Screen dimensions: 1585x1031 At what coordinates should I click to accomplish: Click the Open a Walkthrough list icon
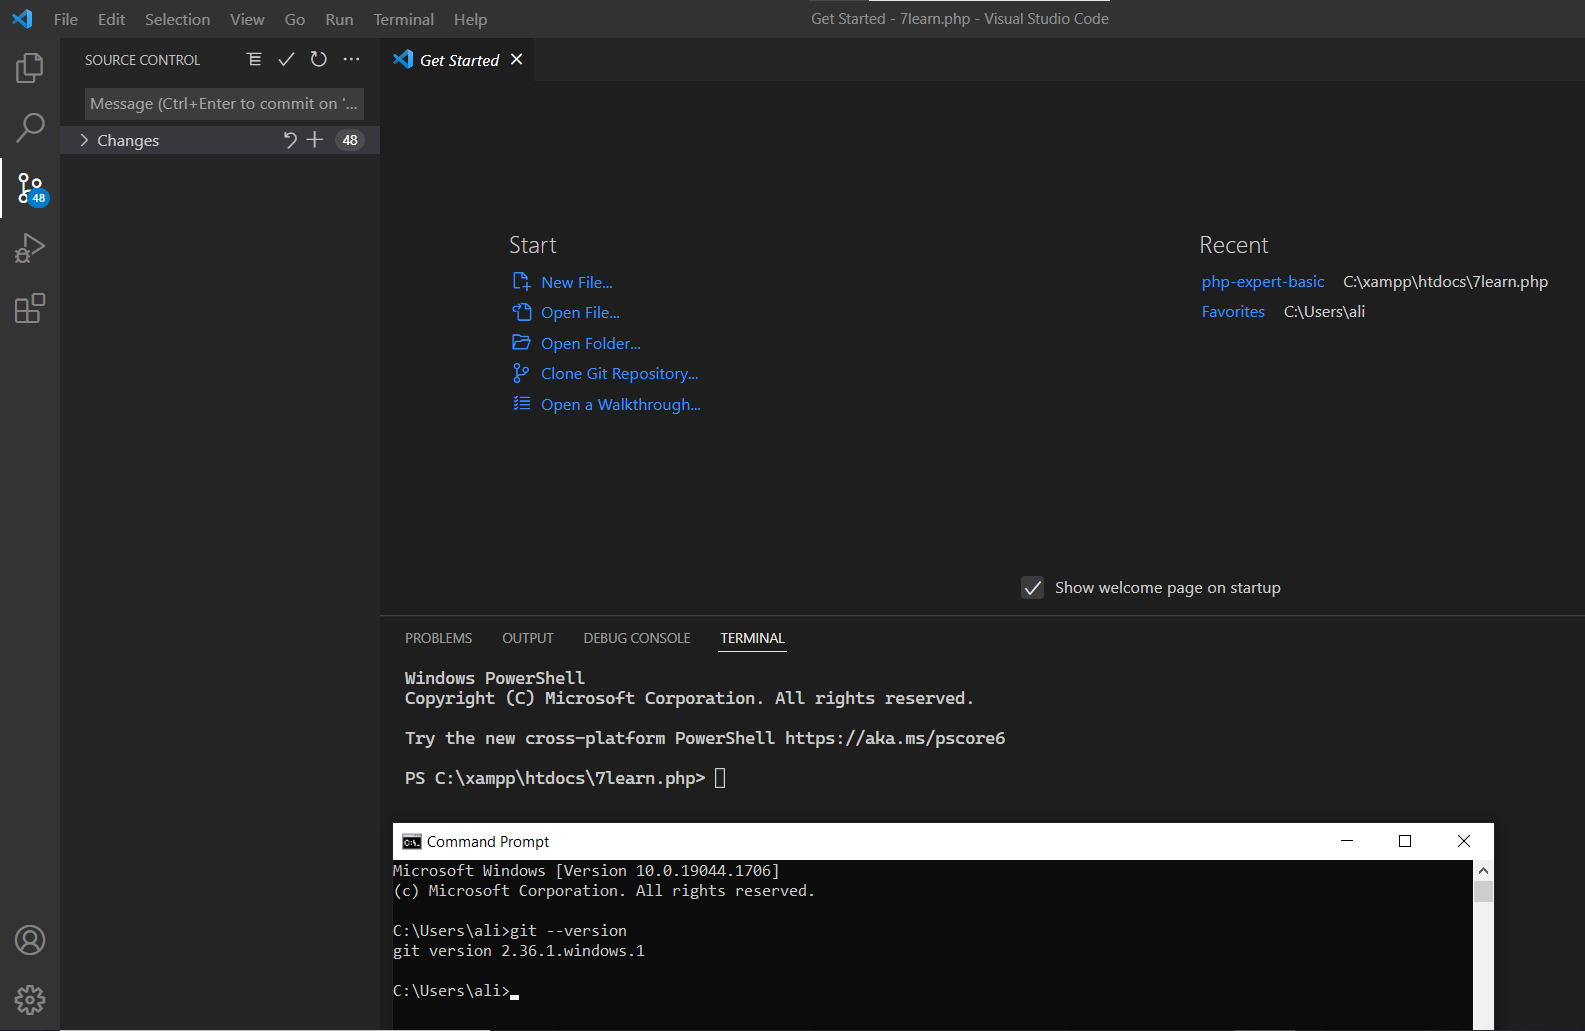click(x=521, y=404)
